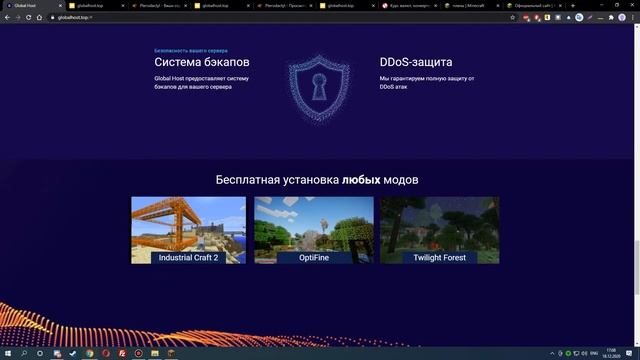640x360 pixels.
Task: Switch to the Global Host tab
Action: click(x=33, y=6)
